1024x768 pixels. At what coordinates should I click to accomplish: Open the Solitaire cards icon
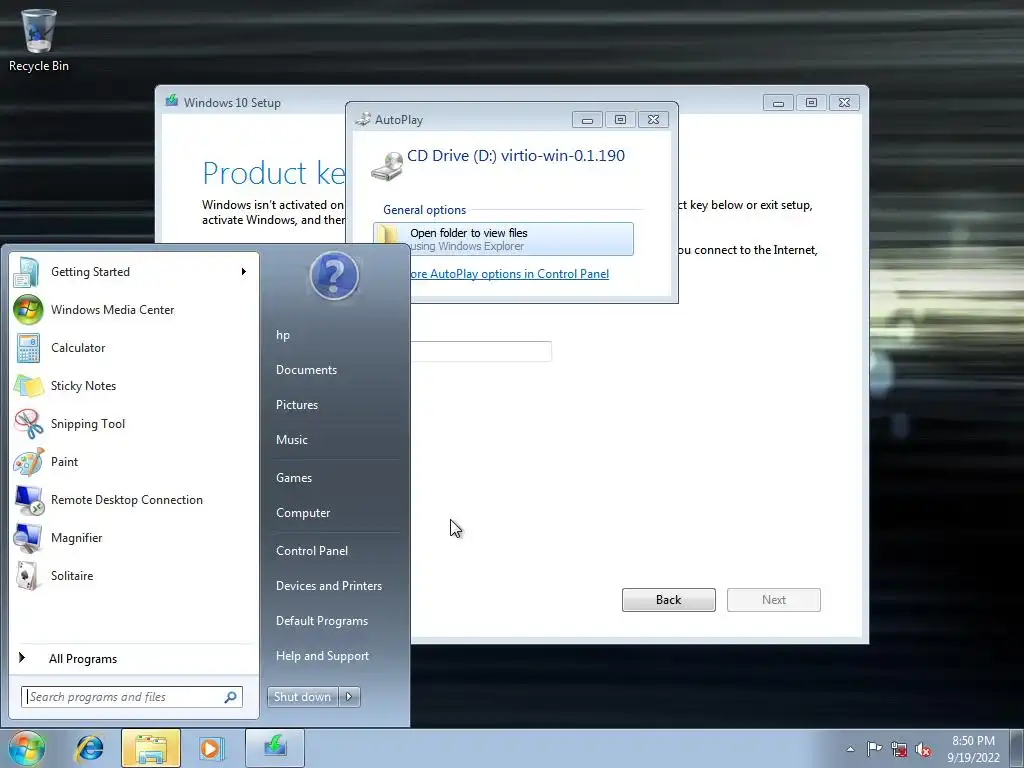tap(27, 576)
